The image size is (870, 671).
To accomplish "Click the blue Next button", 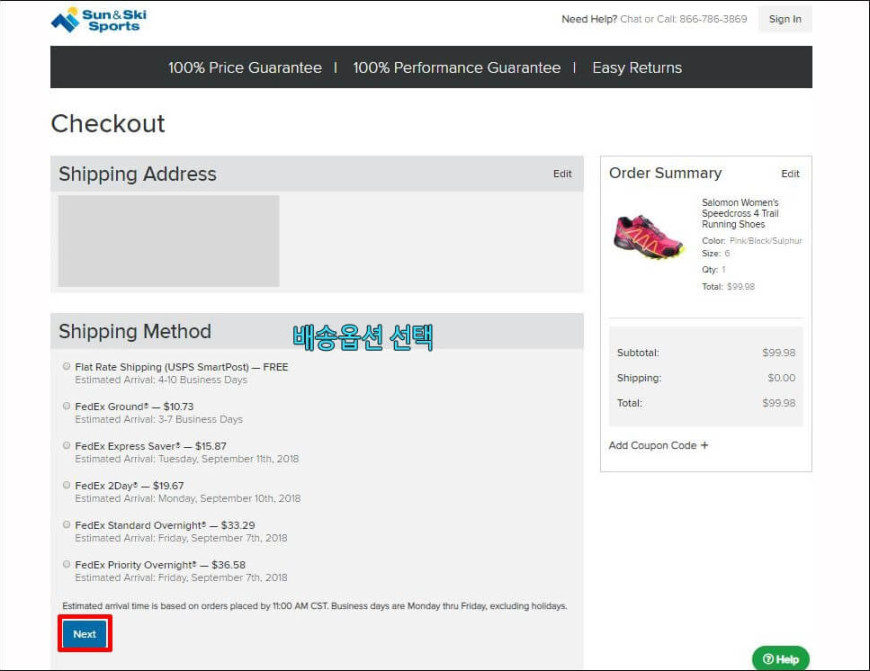I will pos(84,634).
